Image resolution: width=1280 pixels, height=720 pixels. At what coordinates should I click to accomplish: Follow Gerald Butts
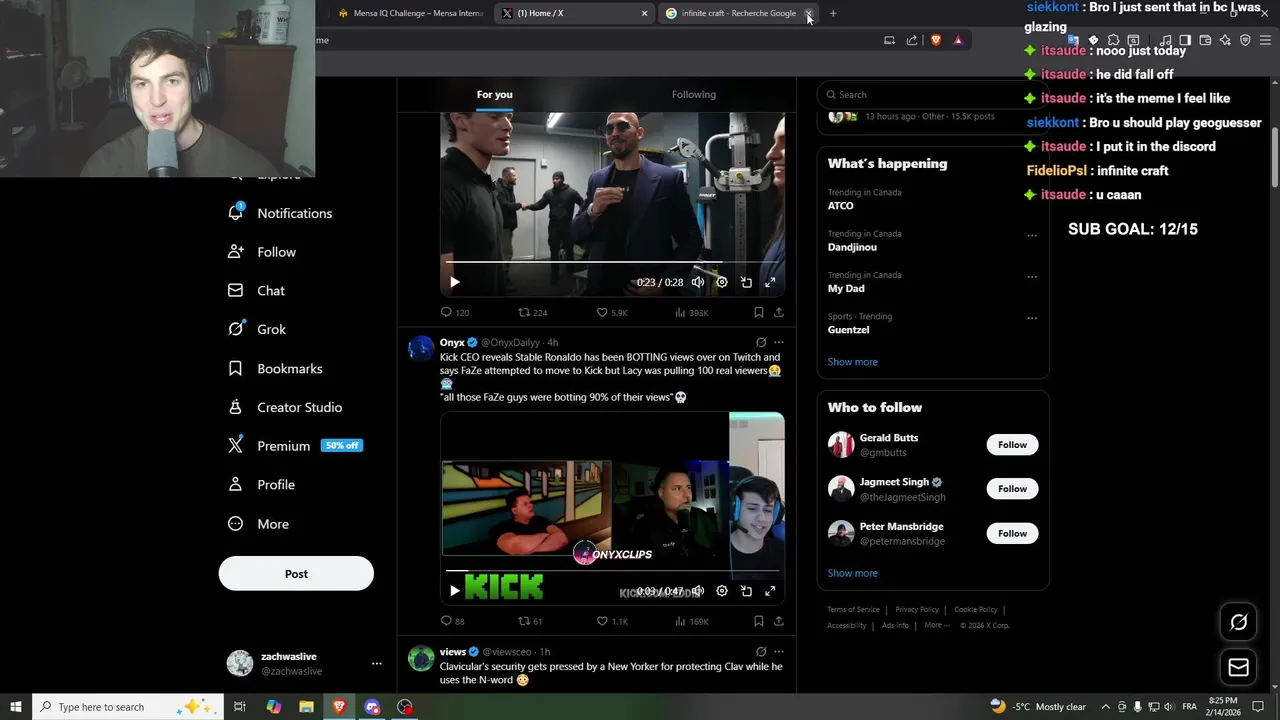click(x=1012, y=445)
